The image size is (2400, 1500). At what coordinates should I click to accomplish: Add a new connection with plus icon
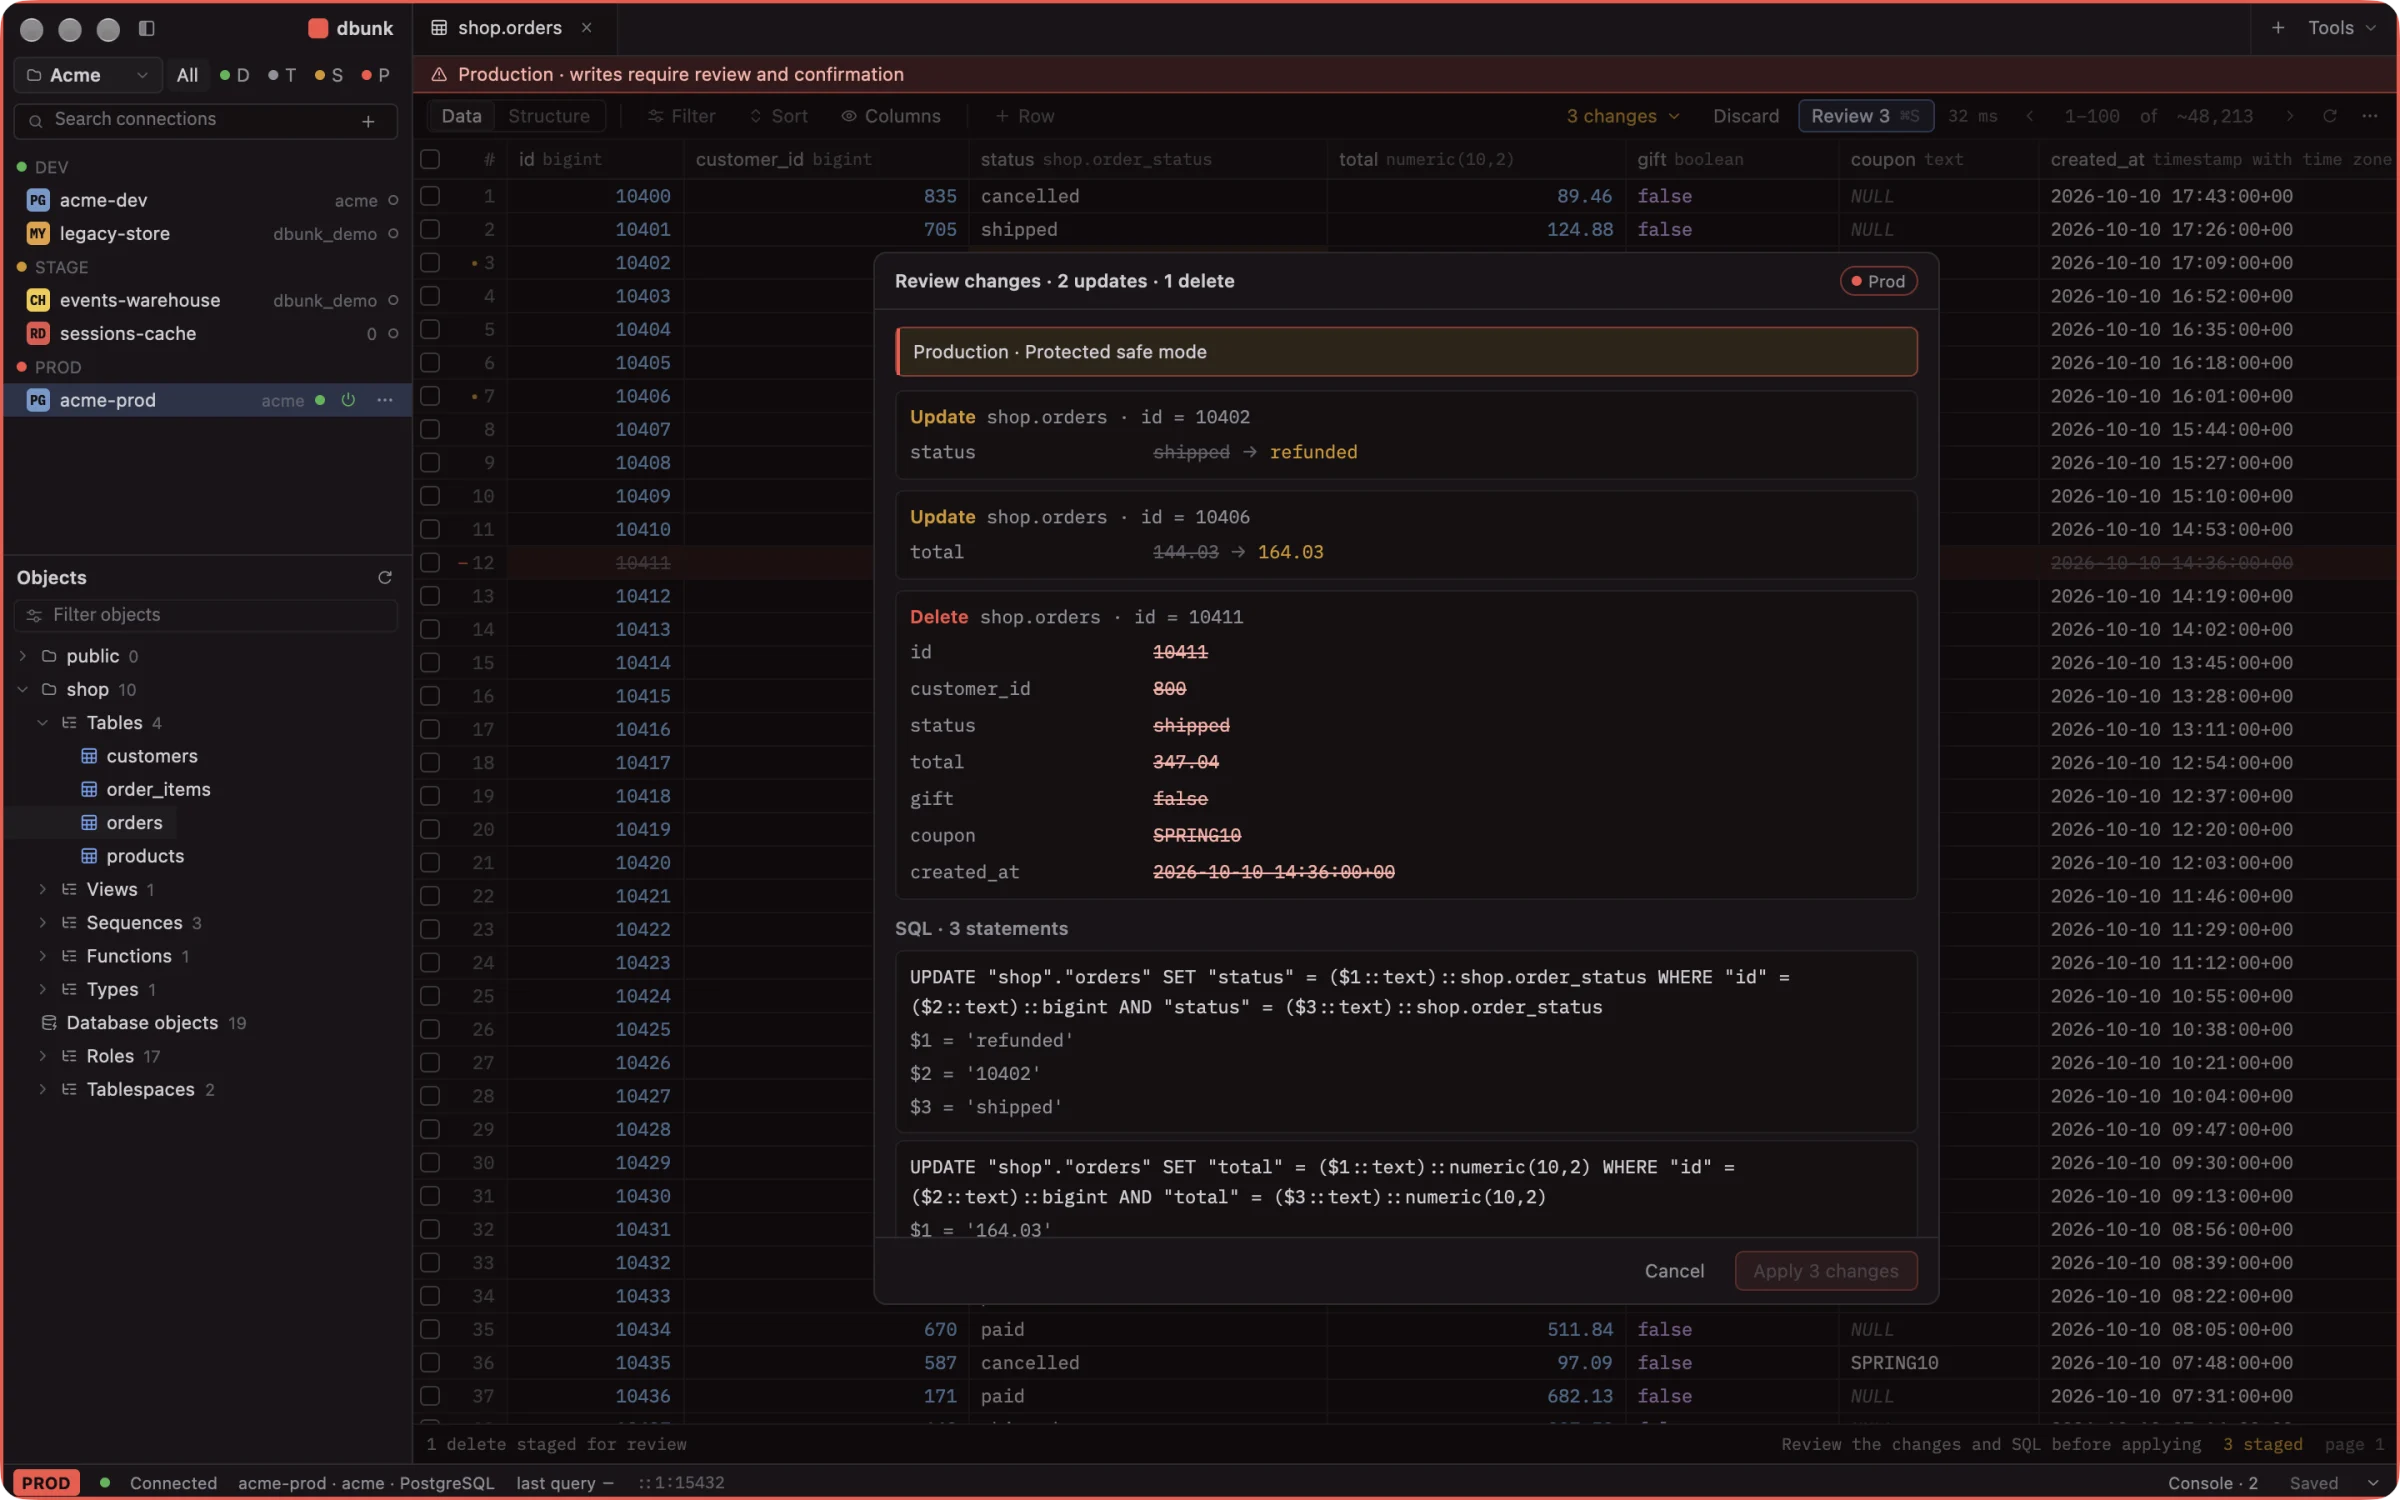pyautogui.click(x=368, y=120)
